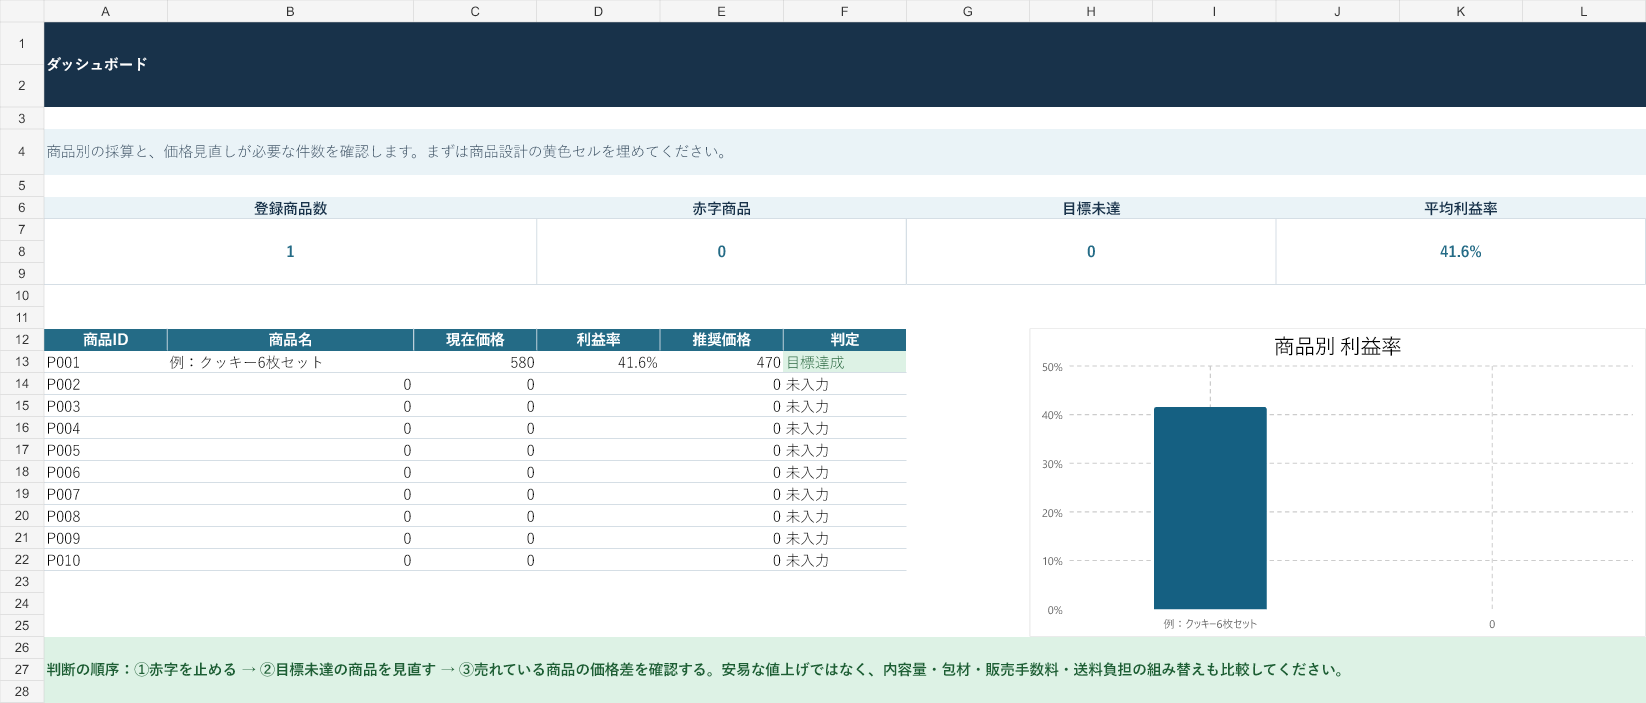Click the 商品ID table header

click(106, 340)
